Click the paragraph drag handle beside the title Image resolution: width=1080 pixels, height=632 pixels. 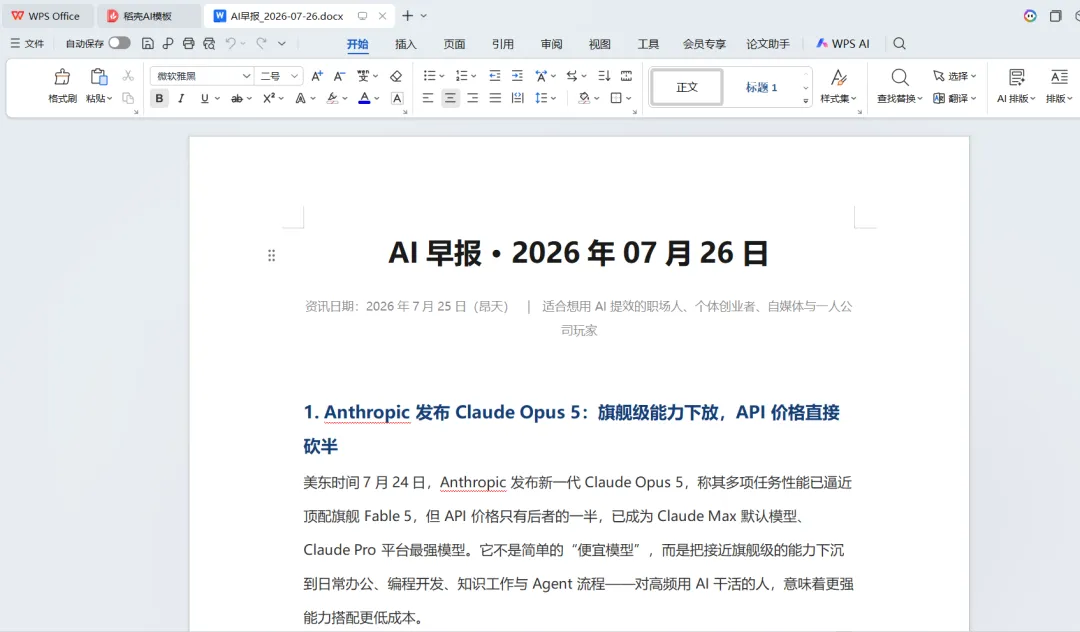click(271, 255)
